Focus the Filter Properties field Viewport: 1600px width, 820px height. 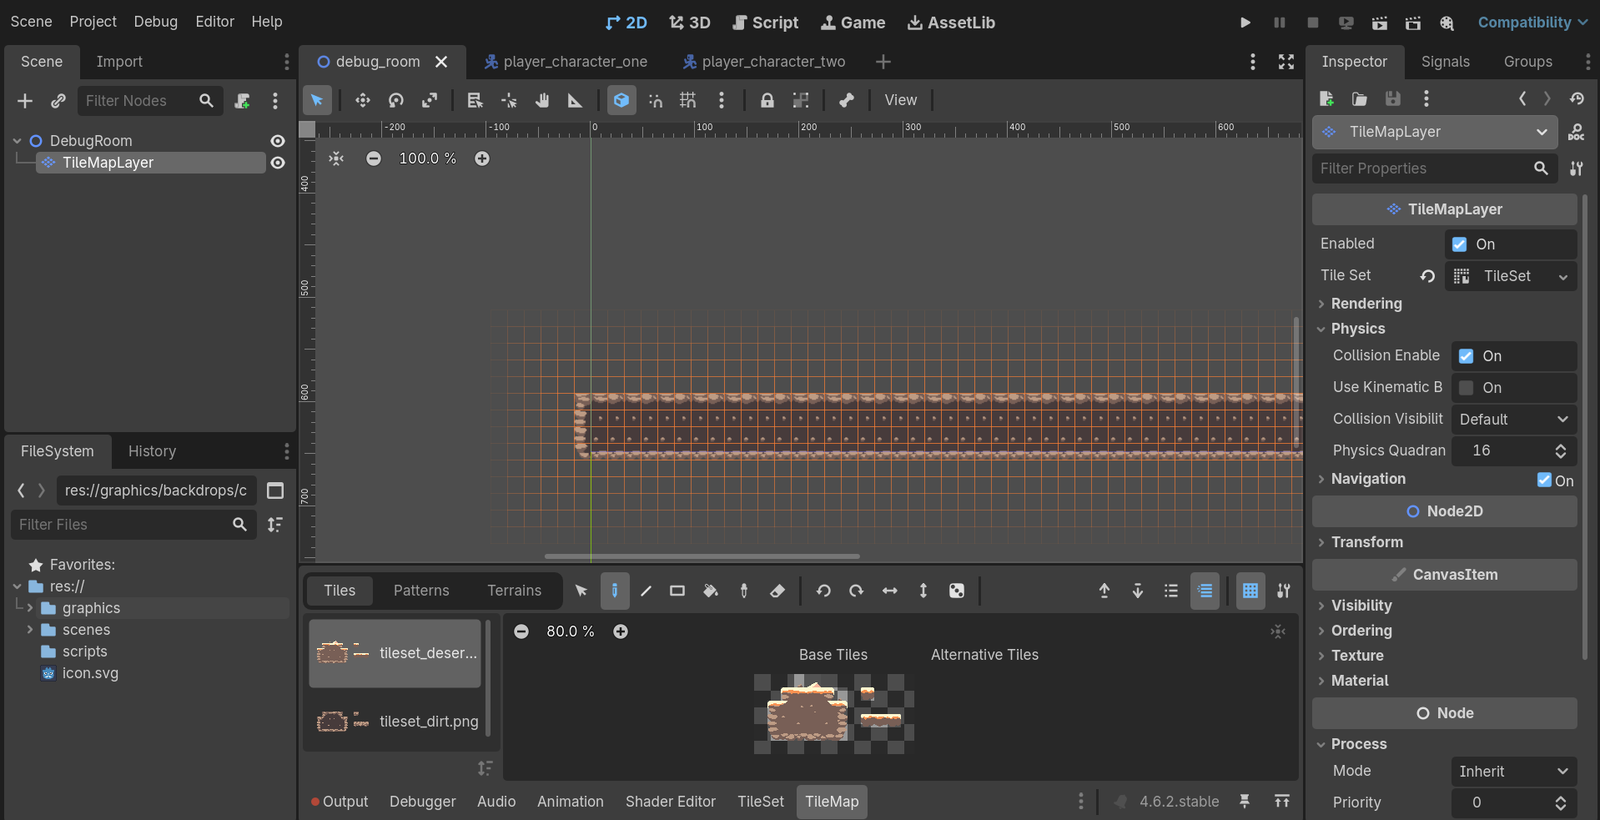1424,169
